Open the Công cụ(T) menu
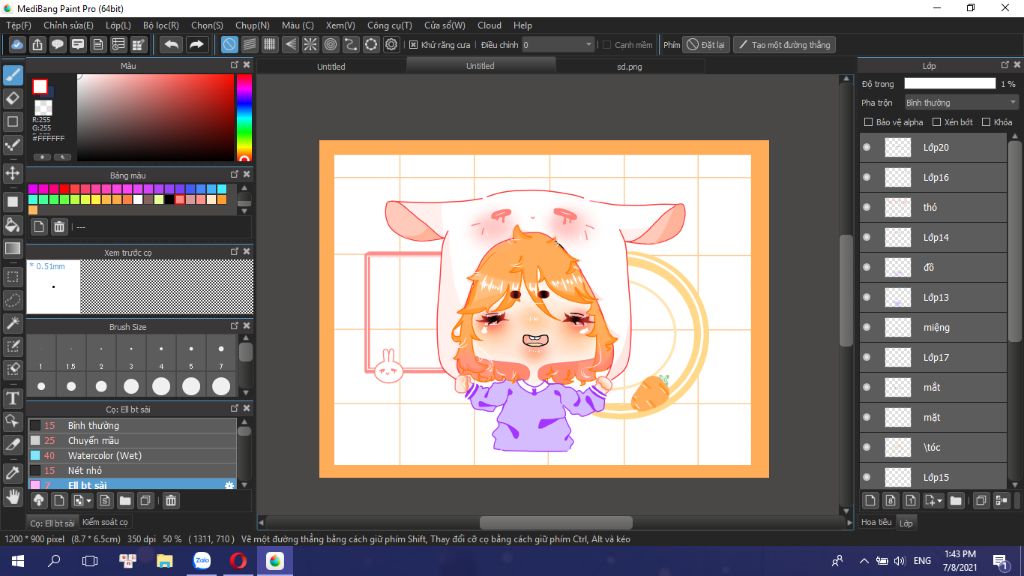The image size is (1024, 576). click(x=389, y=25)
